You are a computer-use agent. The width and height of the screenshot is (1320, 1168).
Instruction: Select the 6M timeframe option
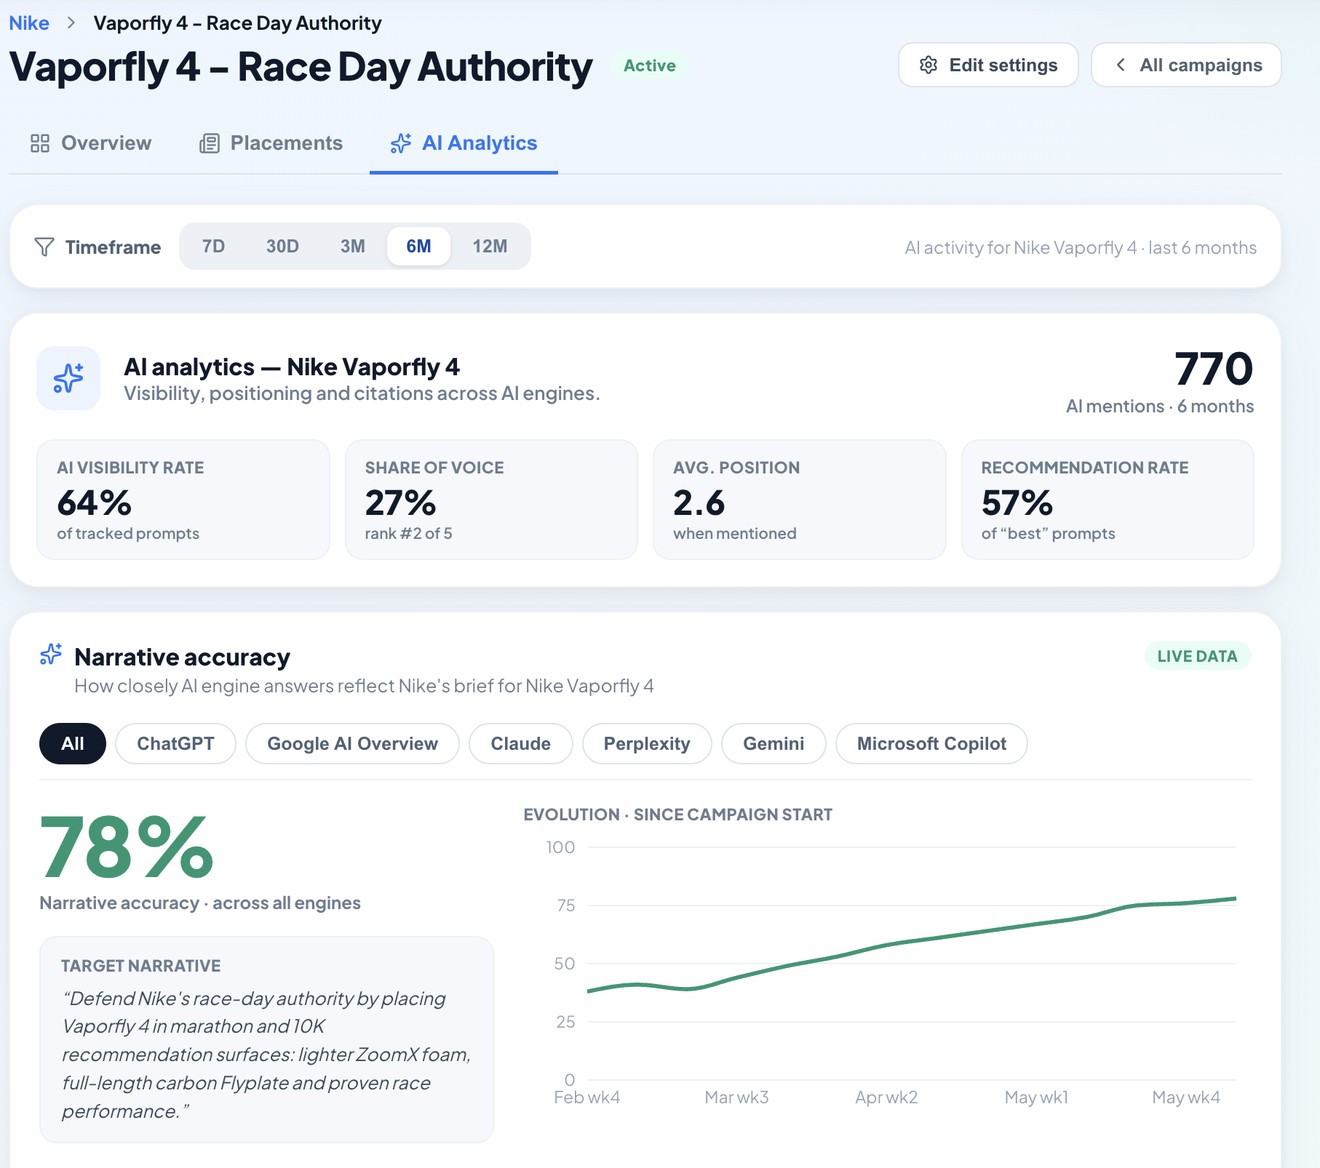click(x=418, y=246)
